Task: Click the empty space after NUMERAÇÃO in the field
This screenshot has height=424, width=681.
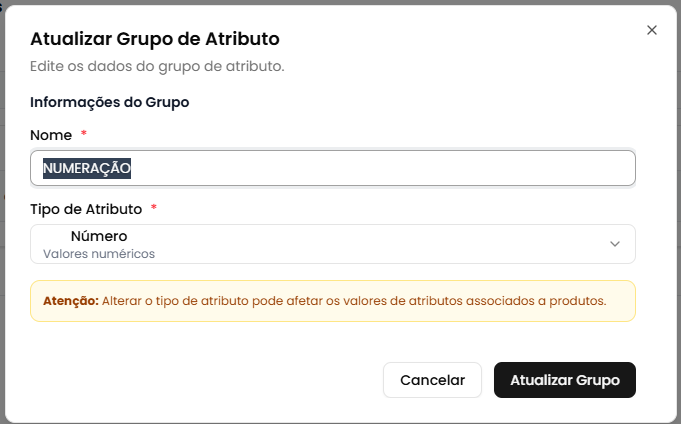Action: coord(400,168)
